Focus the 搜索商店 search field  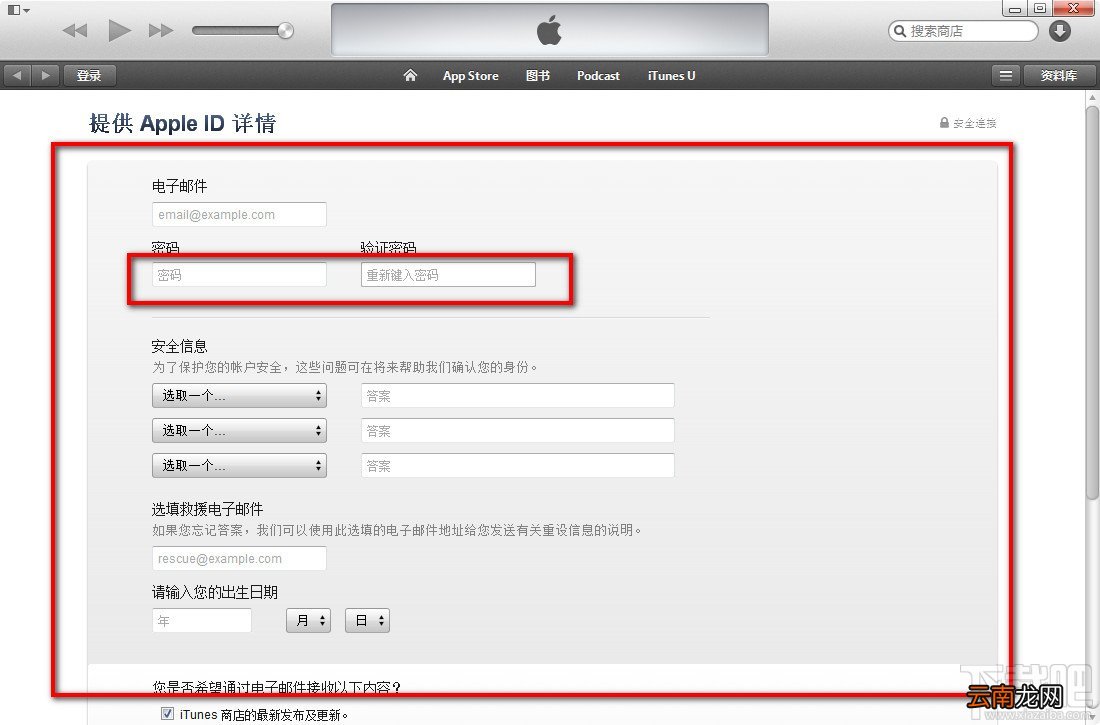coord(962,31)
